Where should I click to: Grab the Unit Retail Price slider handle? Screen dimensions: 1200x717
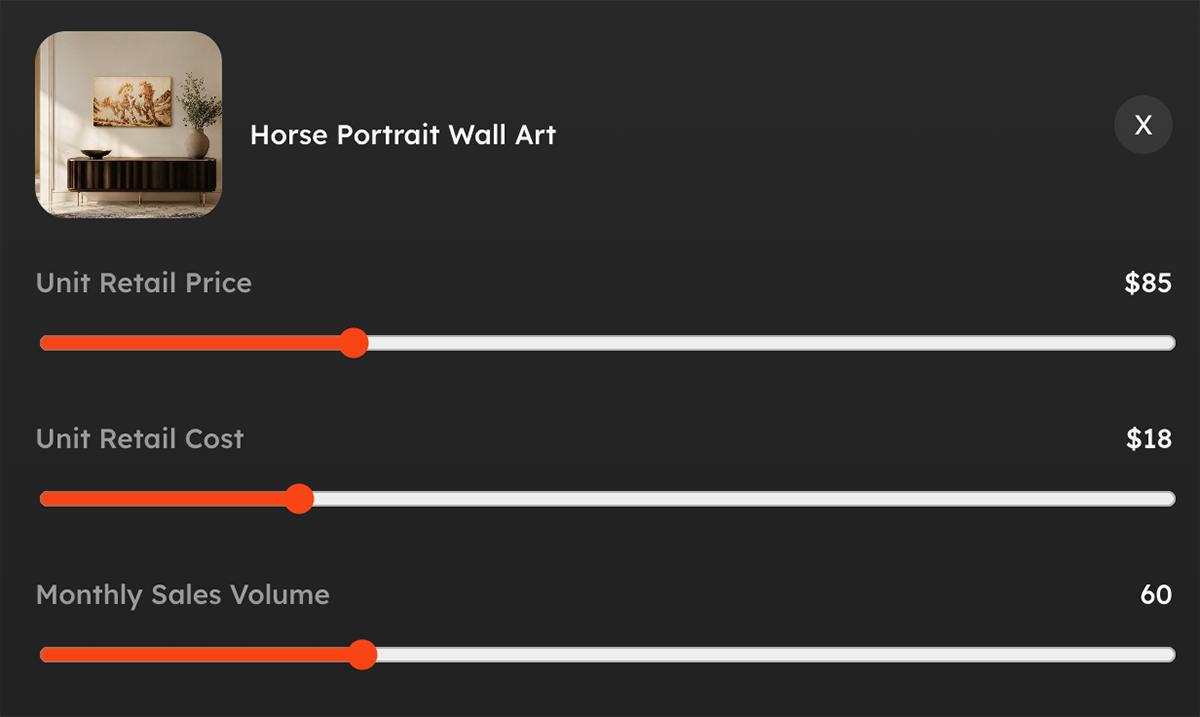pyautogui.click(x=353, y=343)
